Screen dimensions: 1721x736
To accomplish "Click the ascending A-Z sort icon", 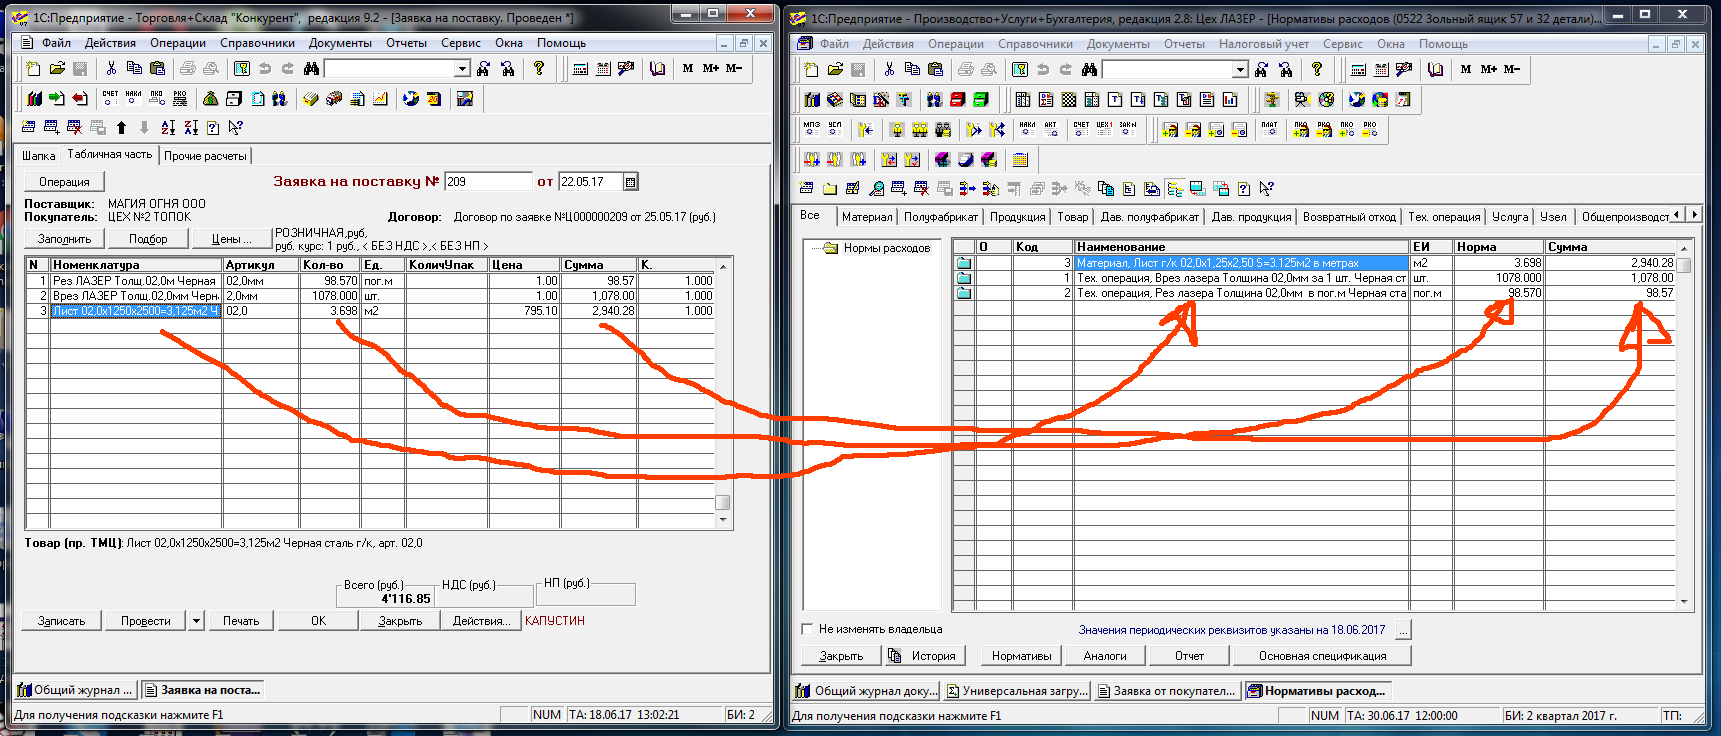I will coord(168,128).
